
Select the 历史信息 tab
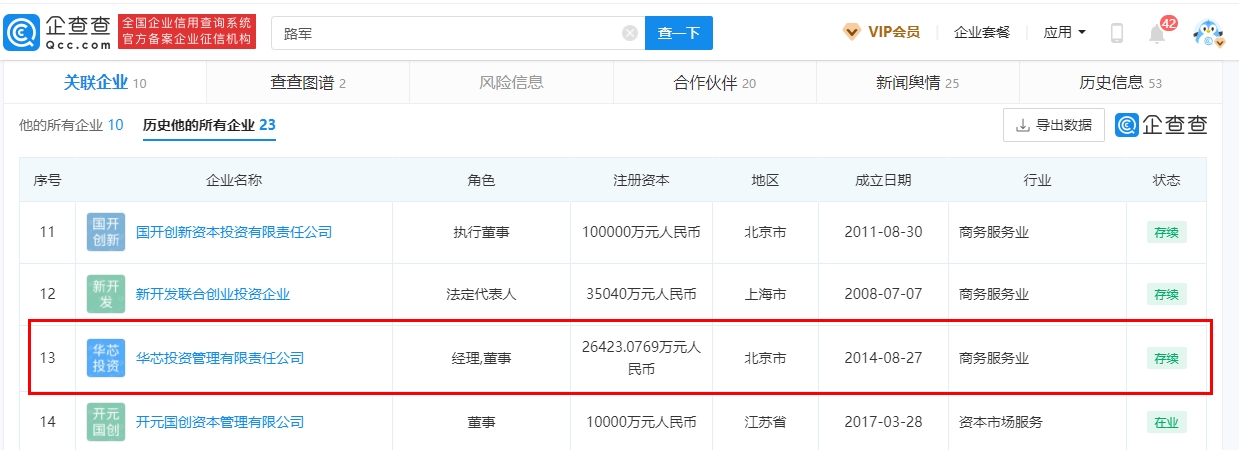(x=1120, y=83)
